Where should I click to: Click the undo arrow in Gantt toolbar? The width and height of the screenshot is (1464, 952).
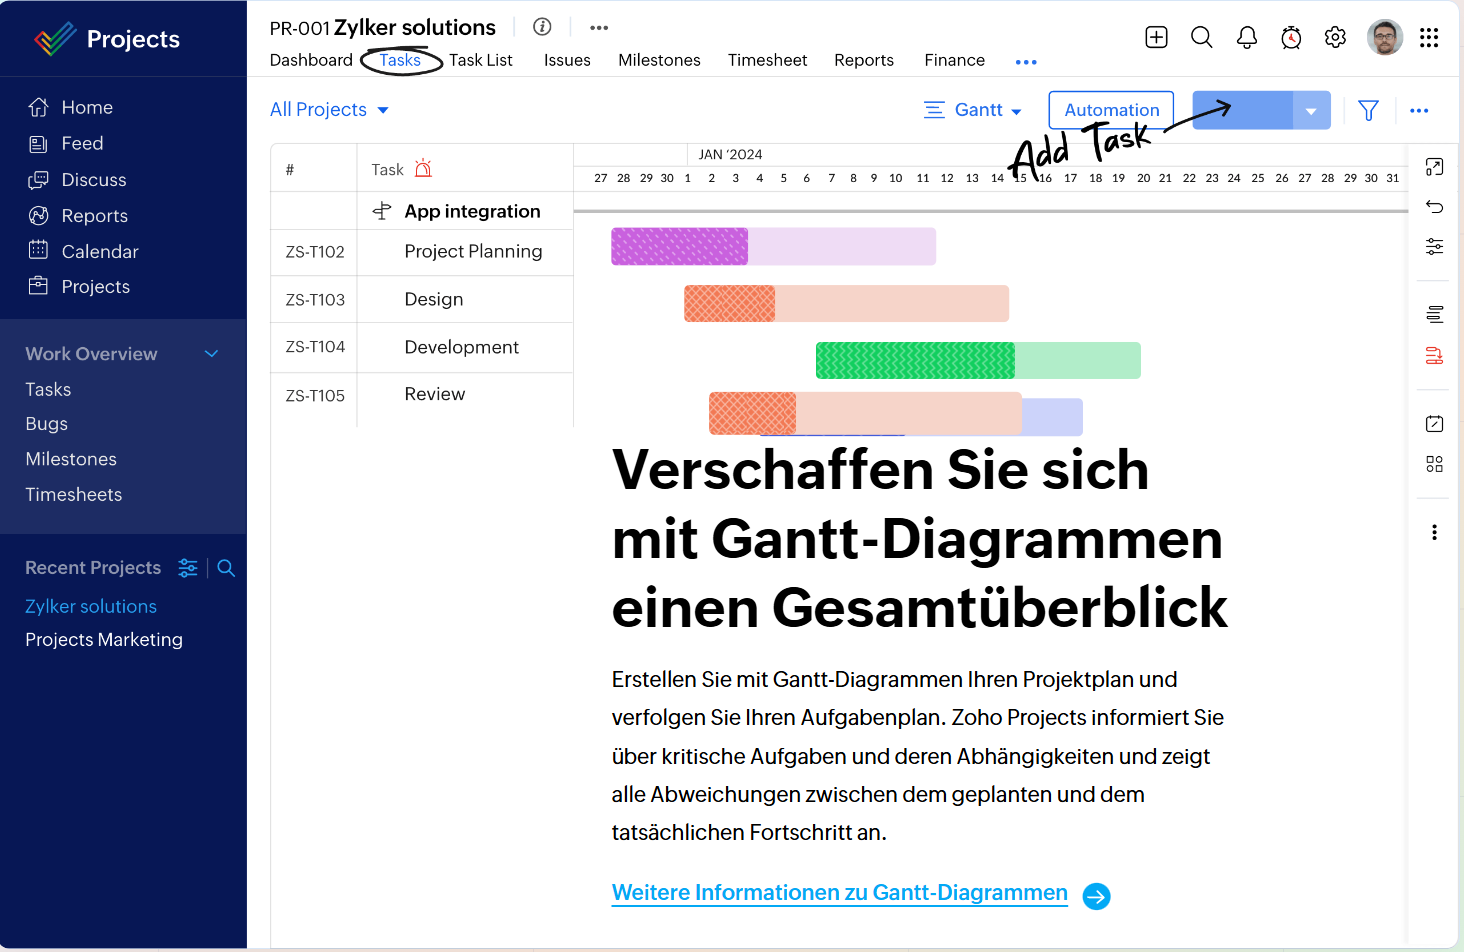coord(1434,207)
